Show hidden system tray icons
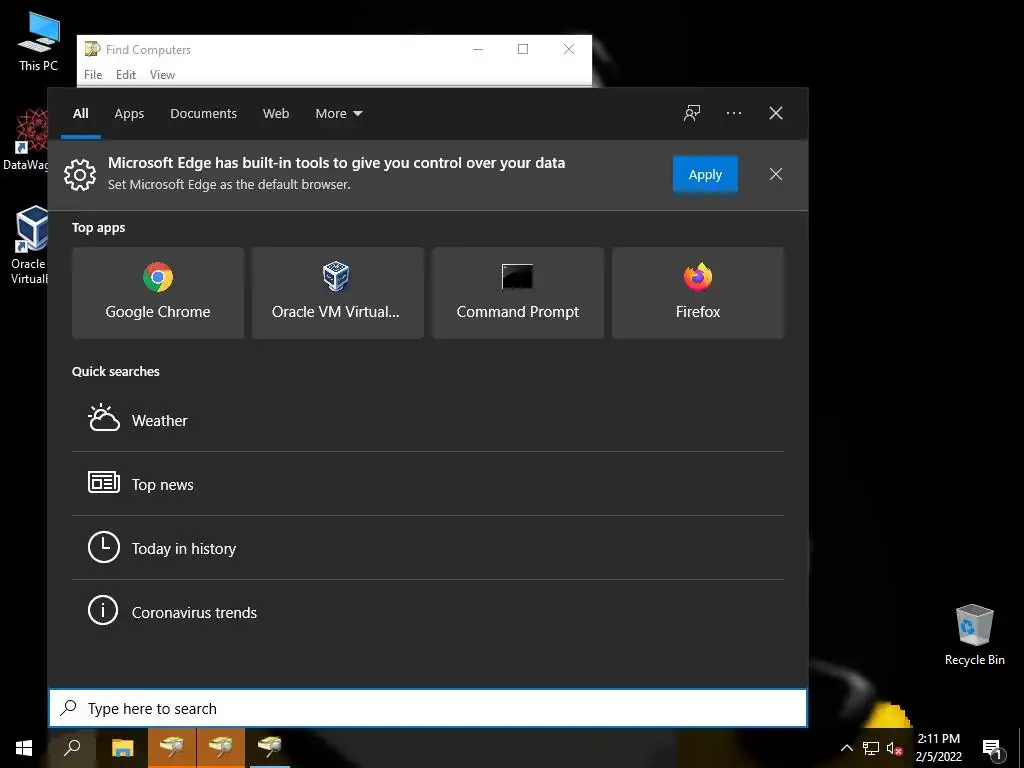The width and height of the screenshot is (1024, 768). point(846,748)
